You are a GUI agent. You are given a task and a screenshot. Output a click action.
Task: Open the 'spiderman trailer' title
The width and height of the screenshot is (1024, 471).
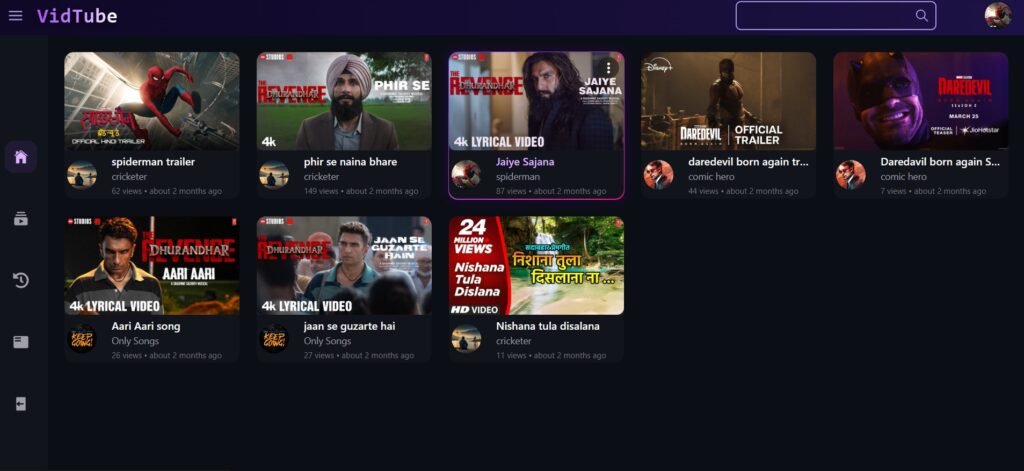pos(153,162)
